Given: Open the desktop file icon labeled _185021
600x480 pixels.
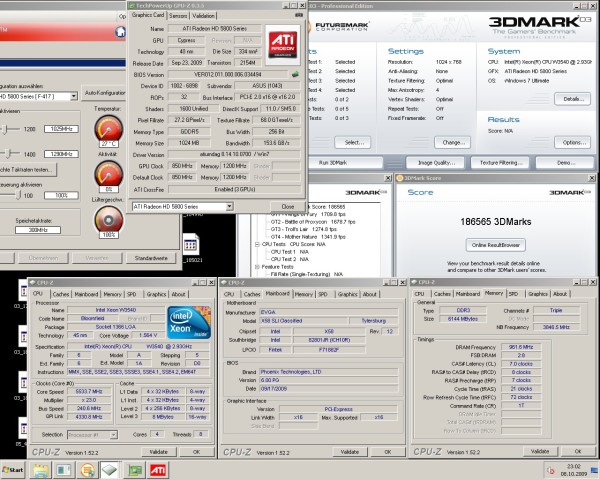Looking at the screenshot, I should 191,245.
